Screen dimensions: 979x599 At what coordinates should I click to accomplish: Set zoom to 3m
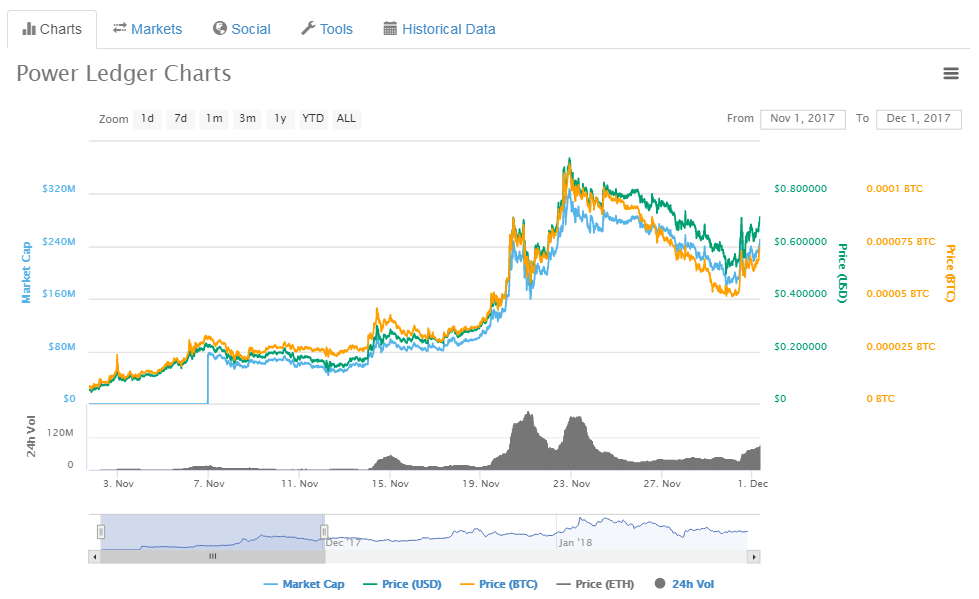point(247,119)
